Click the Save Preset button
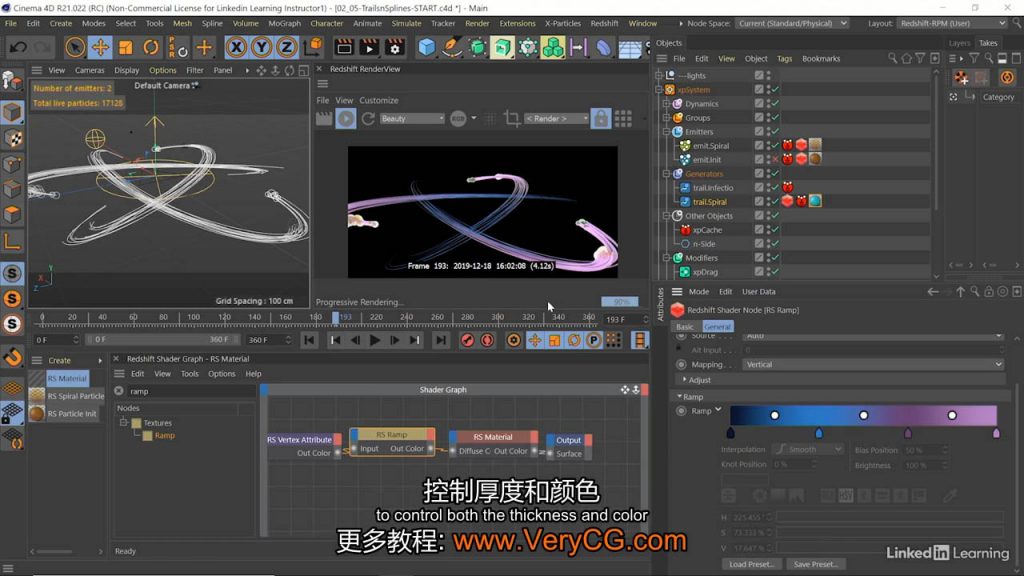1024x576 pixels. point(816,564)
